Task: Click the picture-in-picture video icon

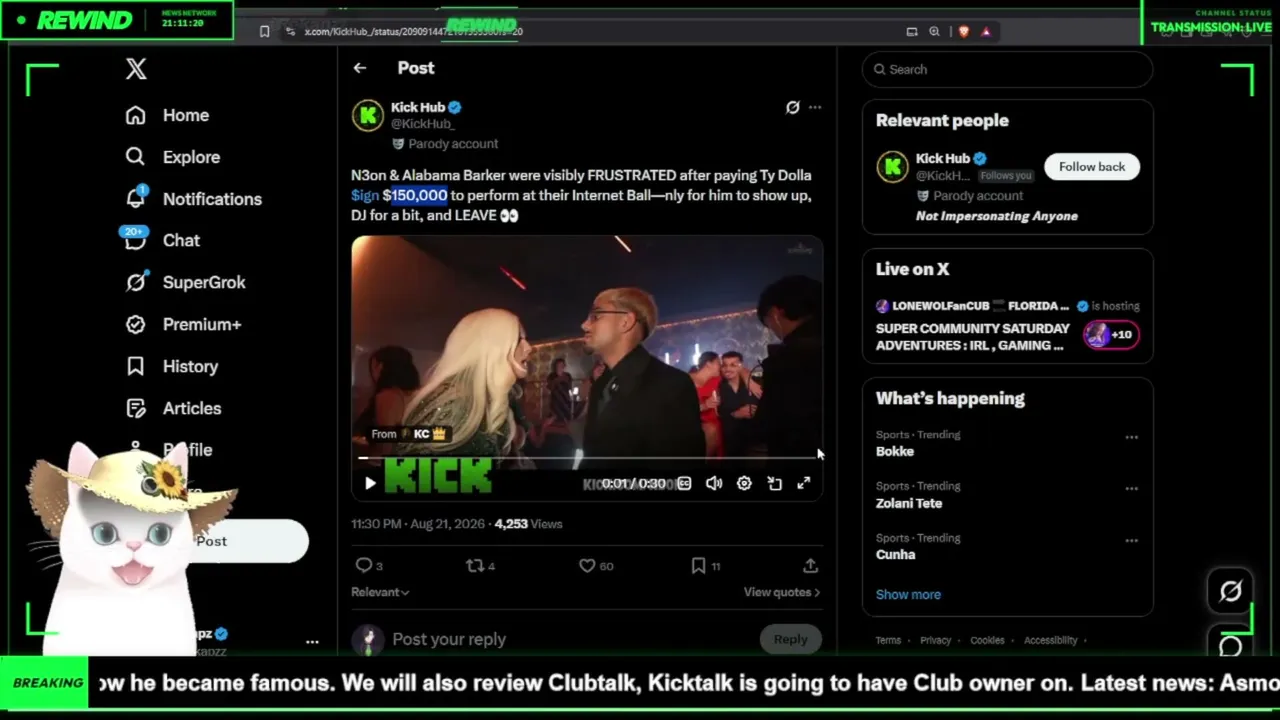Action: (774, 484)
